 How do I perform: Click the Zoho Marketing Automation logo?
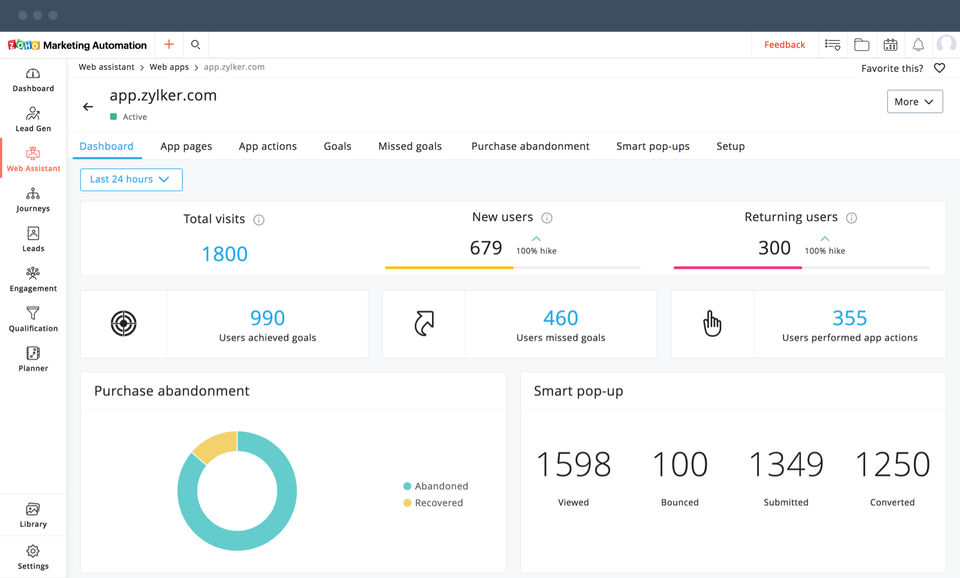(x=77, y=45)
